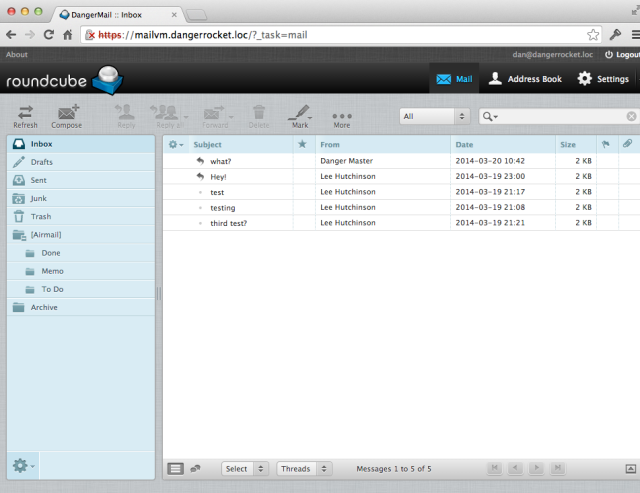The width and height of the screenshot is (640, 493).
Task: Open the Address Book
Action: 525,79
